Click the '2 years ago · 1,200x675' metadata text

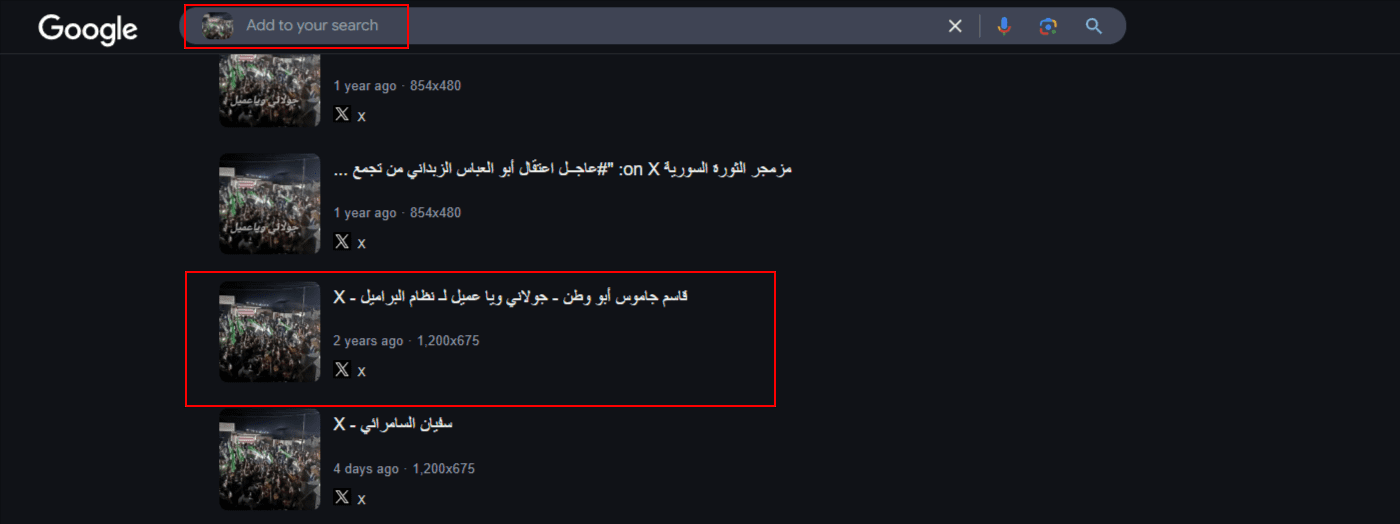(406, 341)
